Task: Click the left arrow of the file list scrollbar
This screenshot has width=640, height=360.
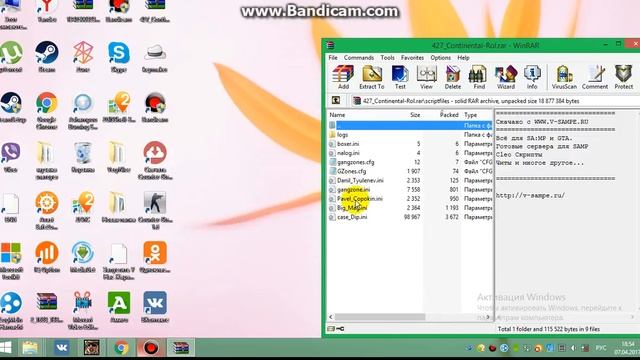Action: tap(331, 317)
